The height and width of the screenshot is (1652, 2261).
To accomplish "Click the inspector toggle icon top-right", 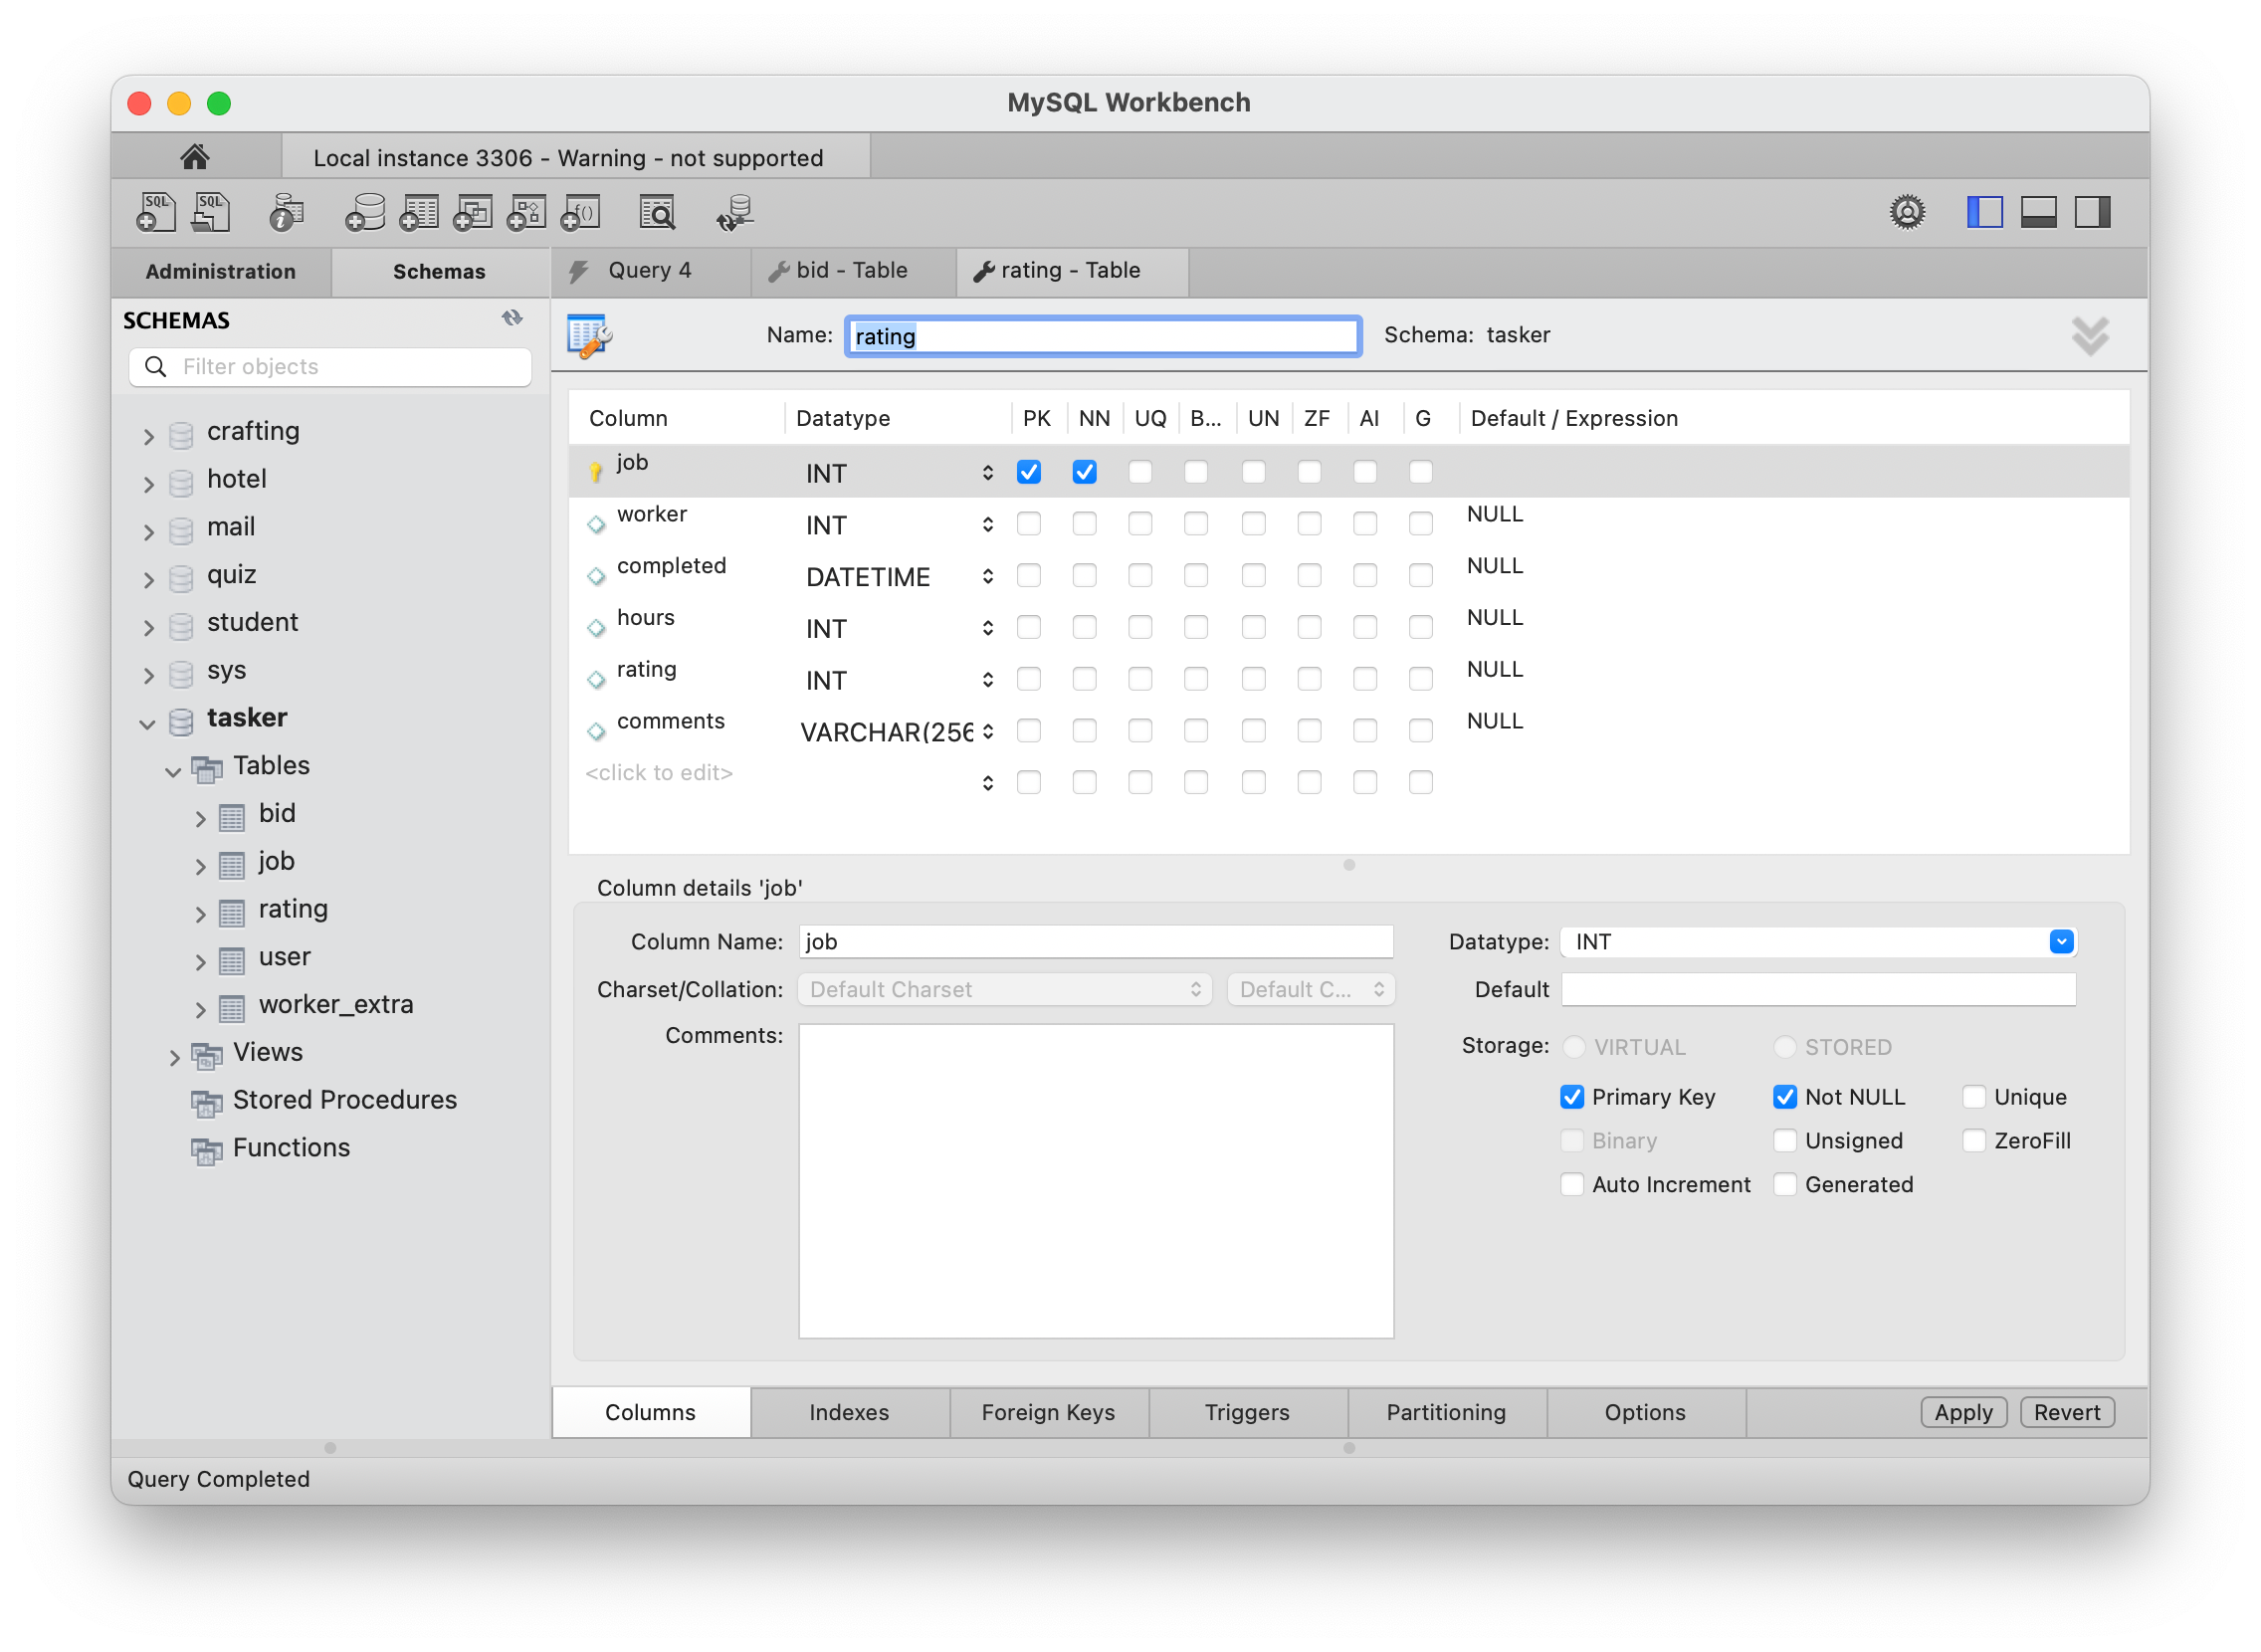I will click(x=2093, y=212).
